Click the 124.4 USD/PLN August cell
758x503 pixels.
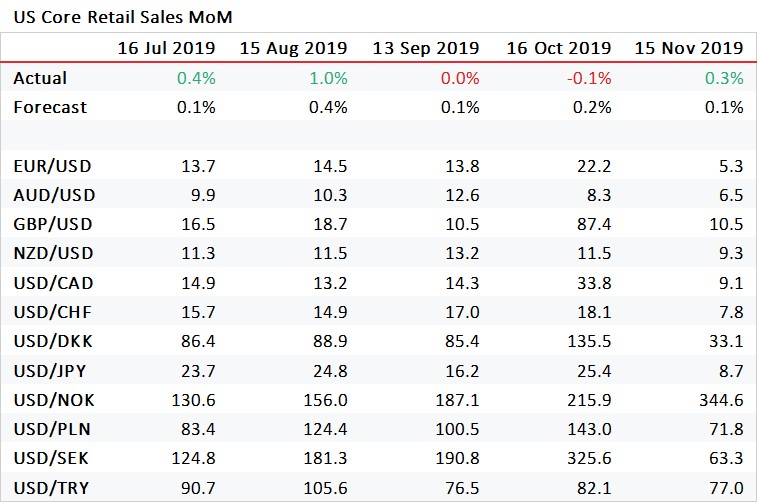[x=325, y=429]
